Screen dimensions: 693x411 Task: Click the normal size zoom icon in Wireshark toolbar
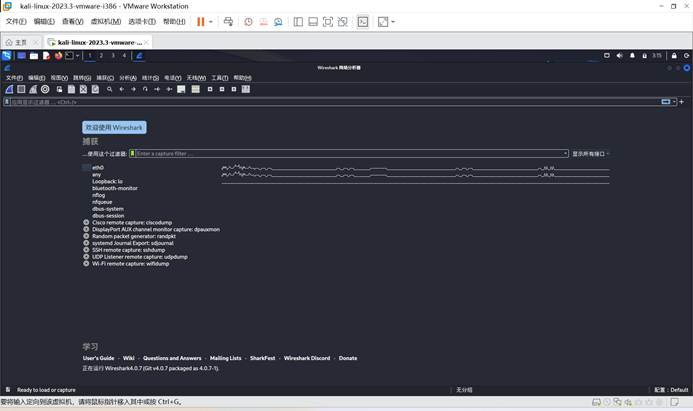[234, 89]
